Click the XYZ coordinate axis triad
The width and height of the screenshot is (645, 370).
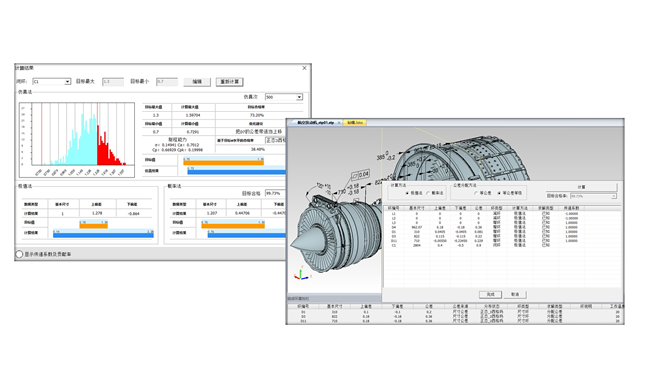[x=301, y=275]
